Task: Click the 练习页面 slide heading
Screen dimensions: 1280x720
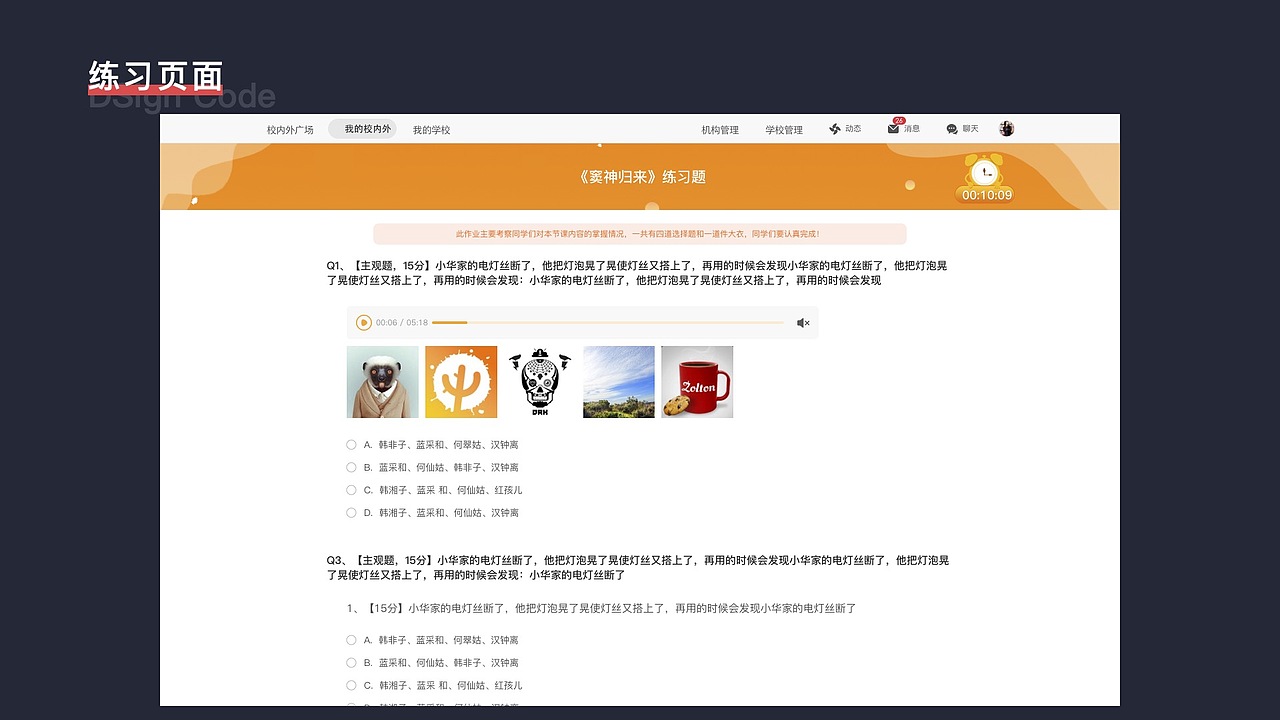Action: [155, 76]
